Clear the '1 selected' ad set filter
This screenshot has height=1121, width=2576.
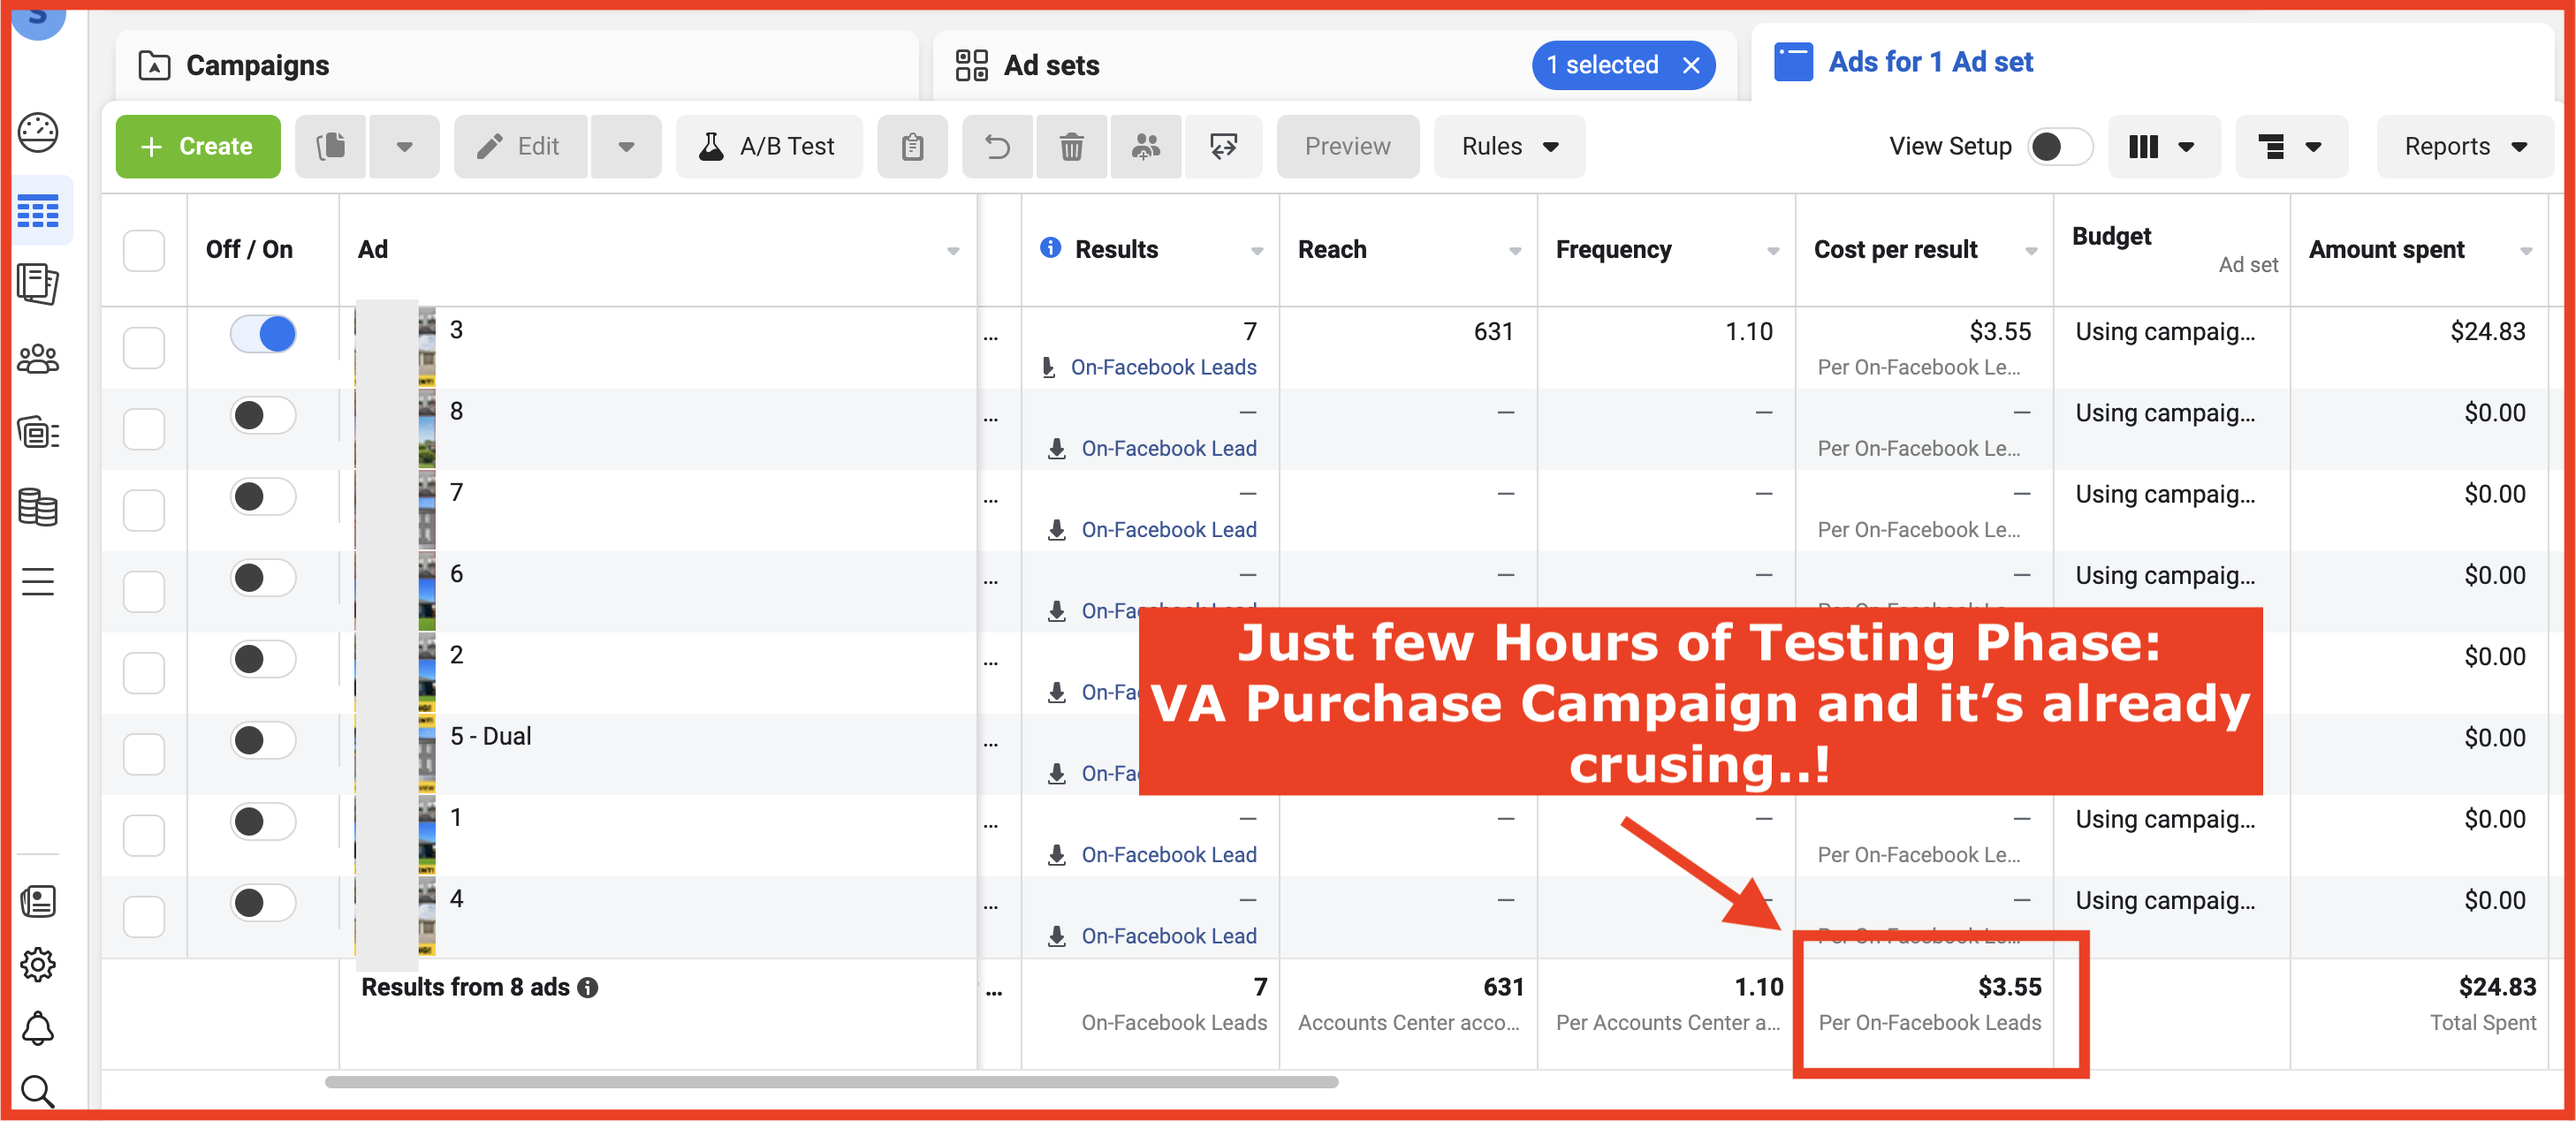(1691, 65)
